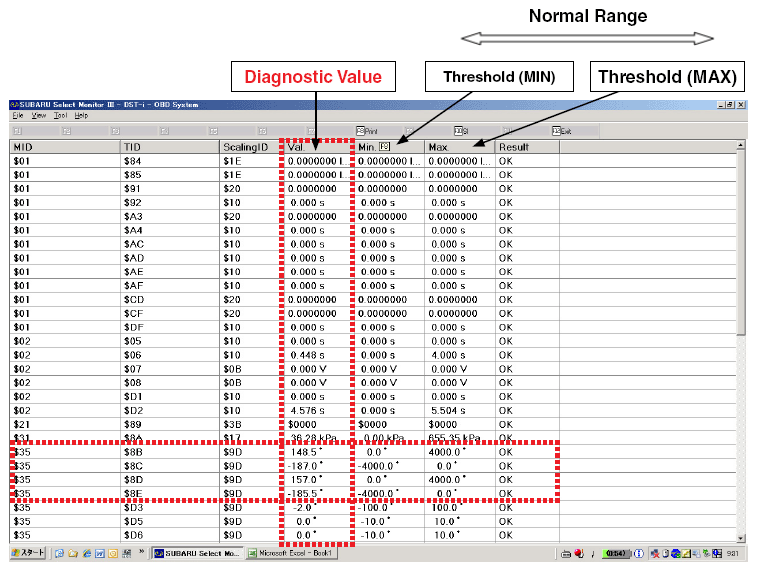This screenshot has width=757, height=571.
Task: Click the SUBARU Select Monitor title bar icon
Action: [x=15, y=105]
